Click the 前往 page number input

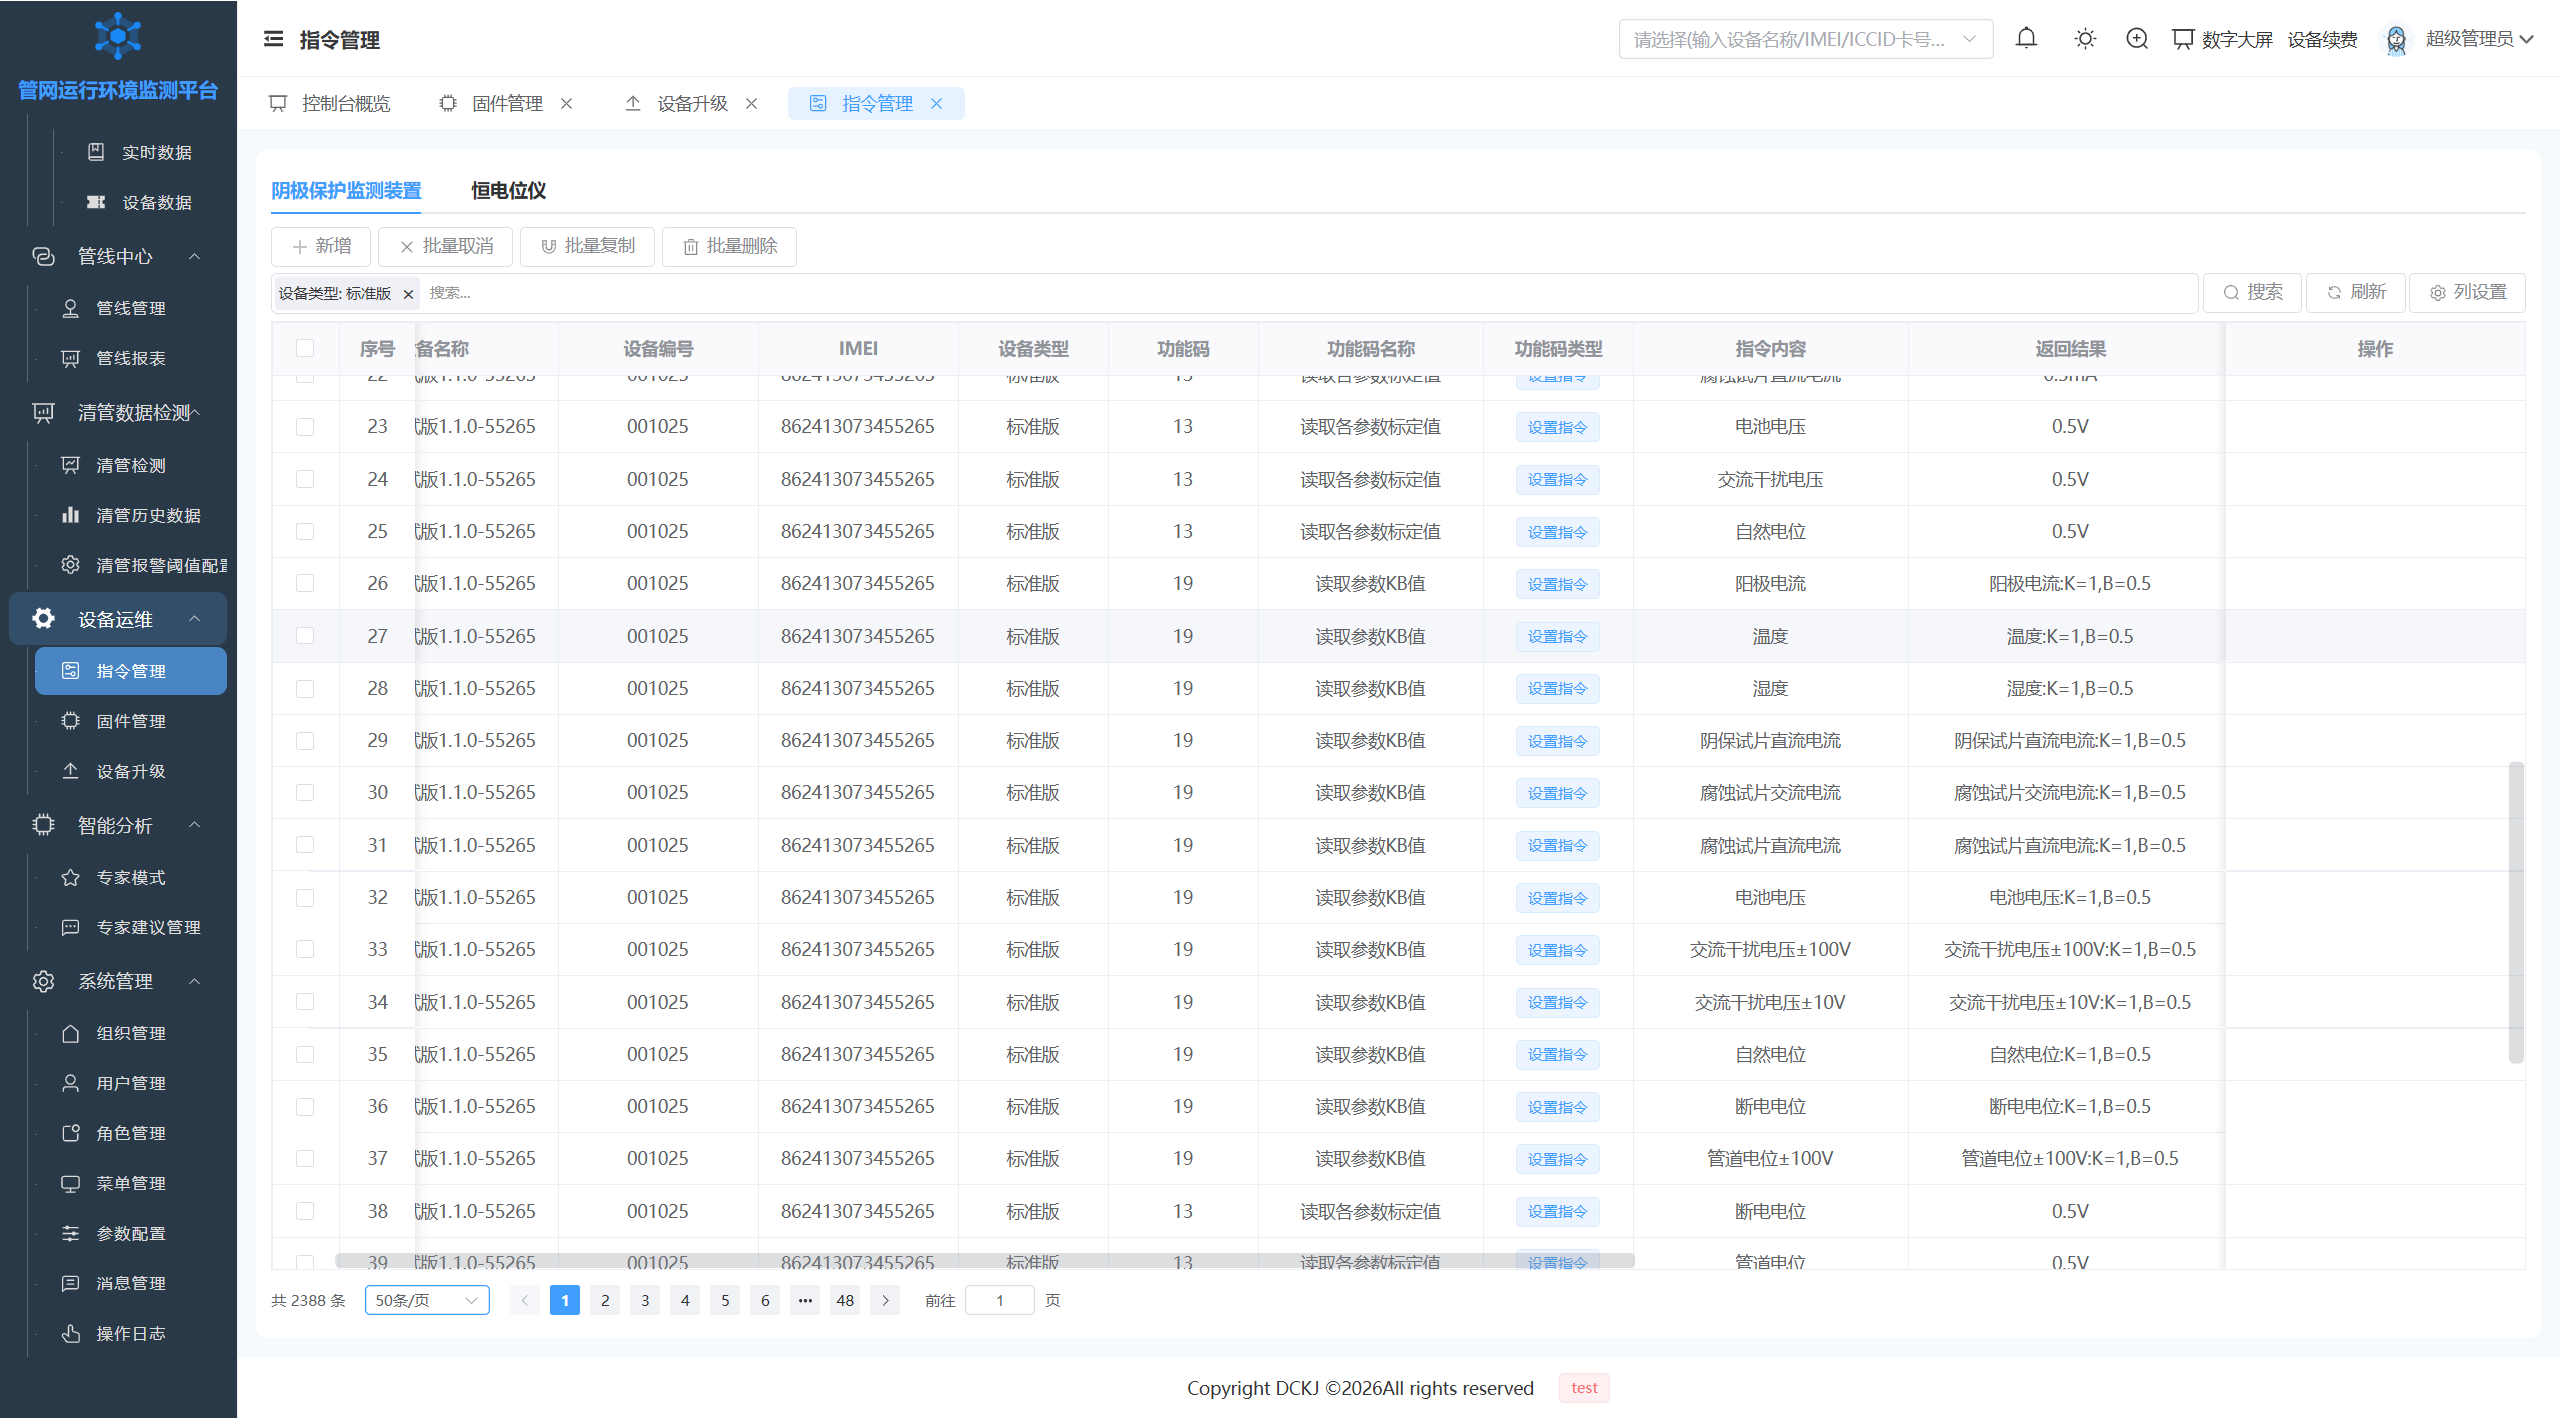pos(1000,1300)
